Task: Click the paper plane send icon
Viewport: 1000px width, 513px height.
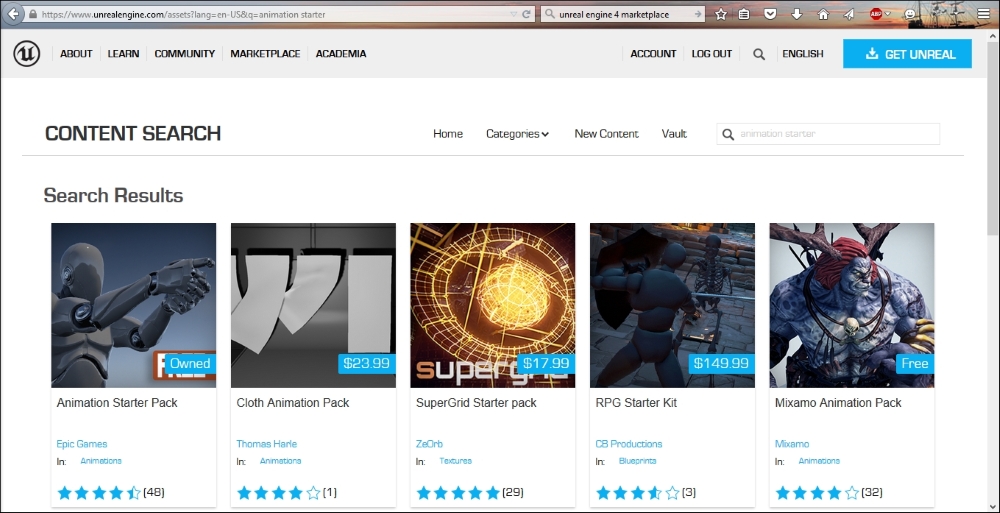Action: 849,14
